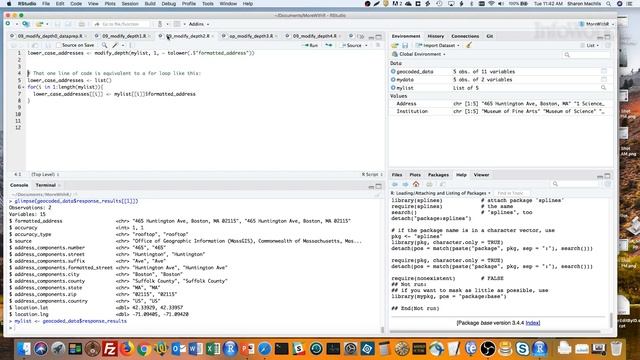Click the New File icon in toolbar
640x360 pixels.
pyautogui.click(x=8, y=24)
